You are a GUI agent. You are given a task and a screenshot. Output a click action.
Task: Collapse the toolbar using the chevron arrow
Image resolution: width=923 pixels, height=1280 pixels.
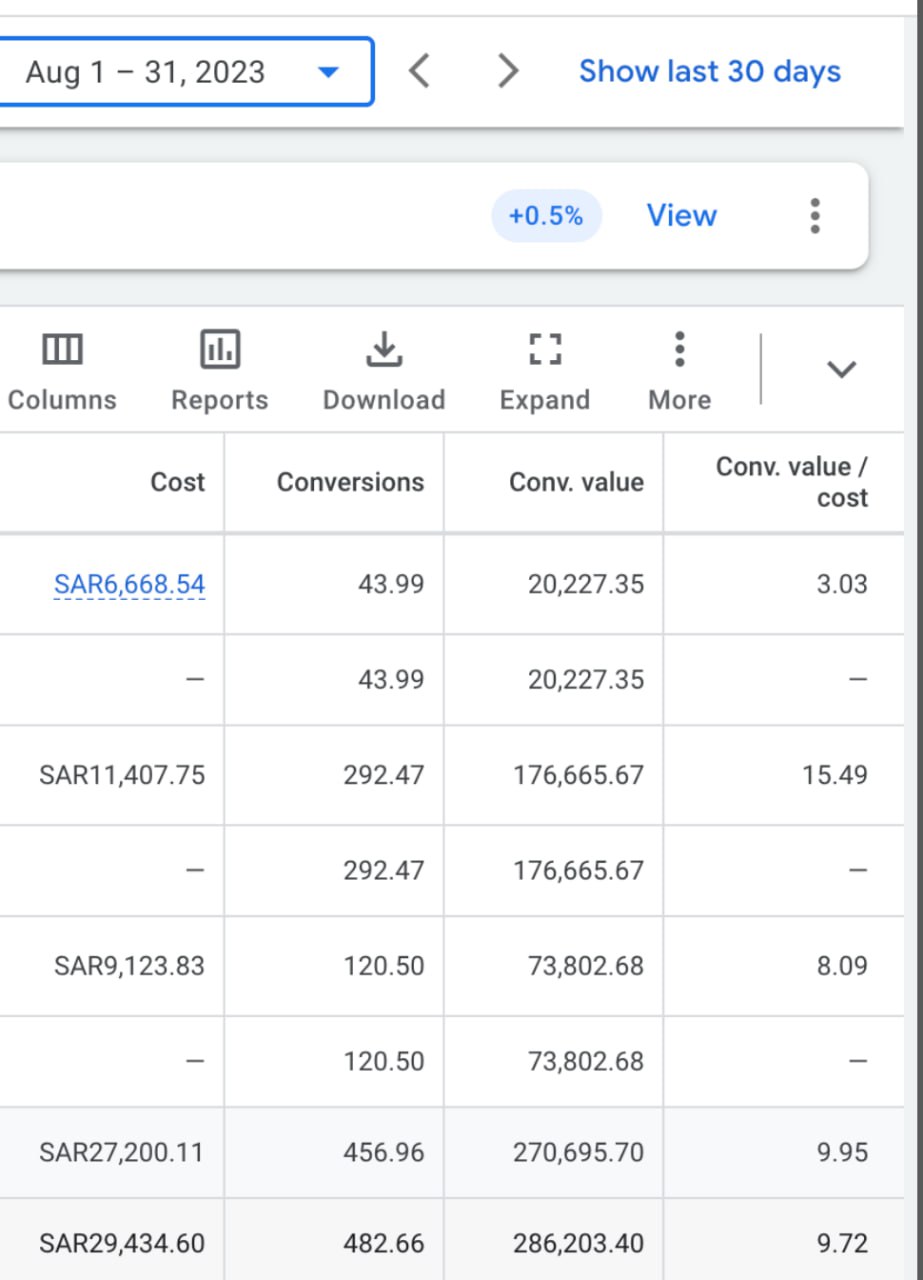pos(841,370)
